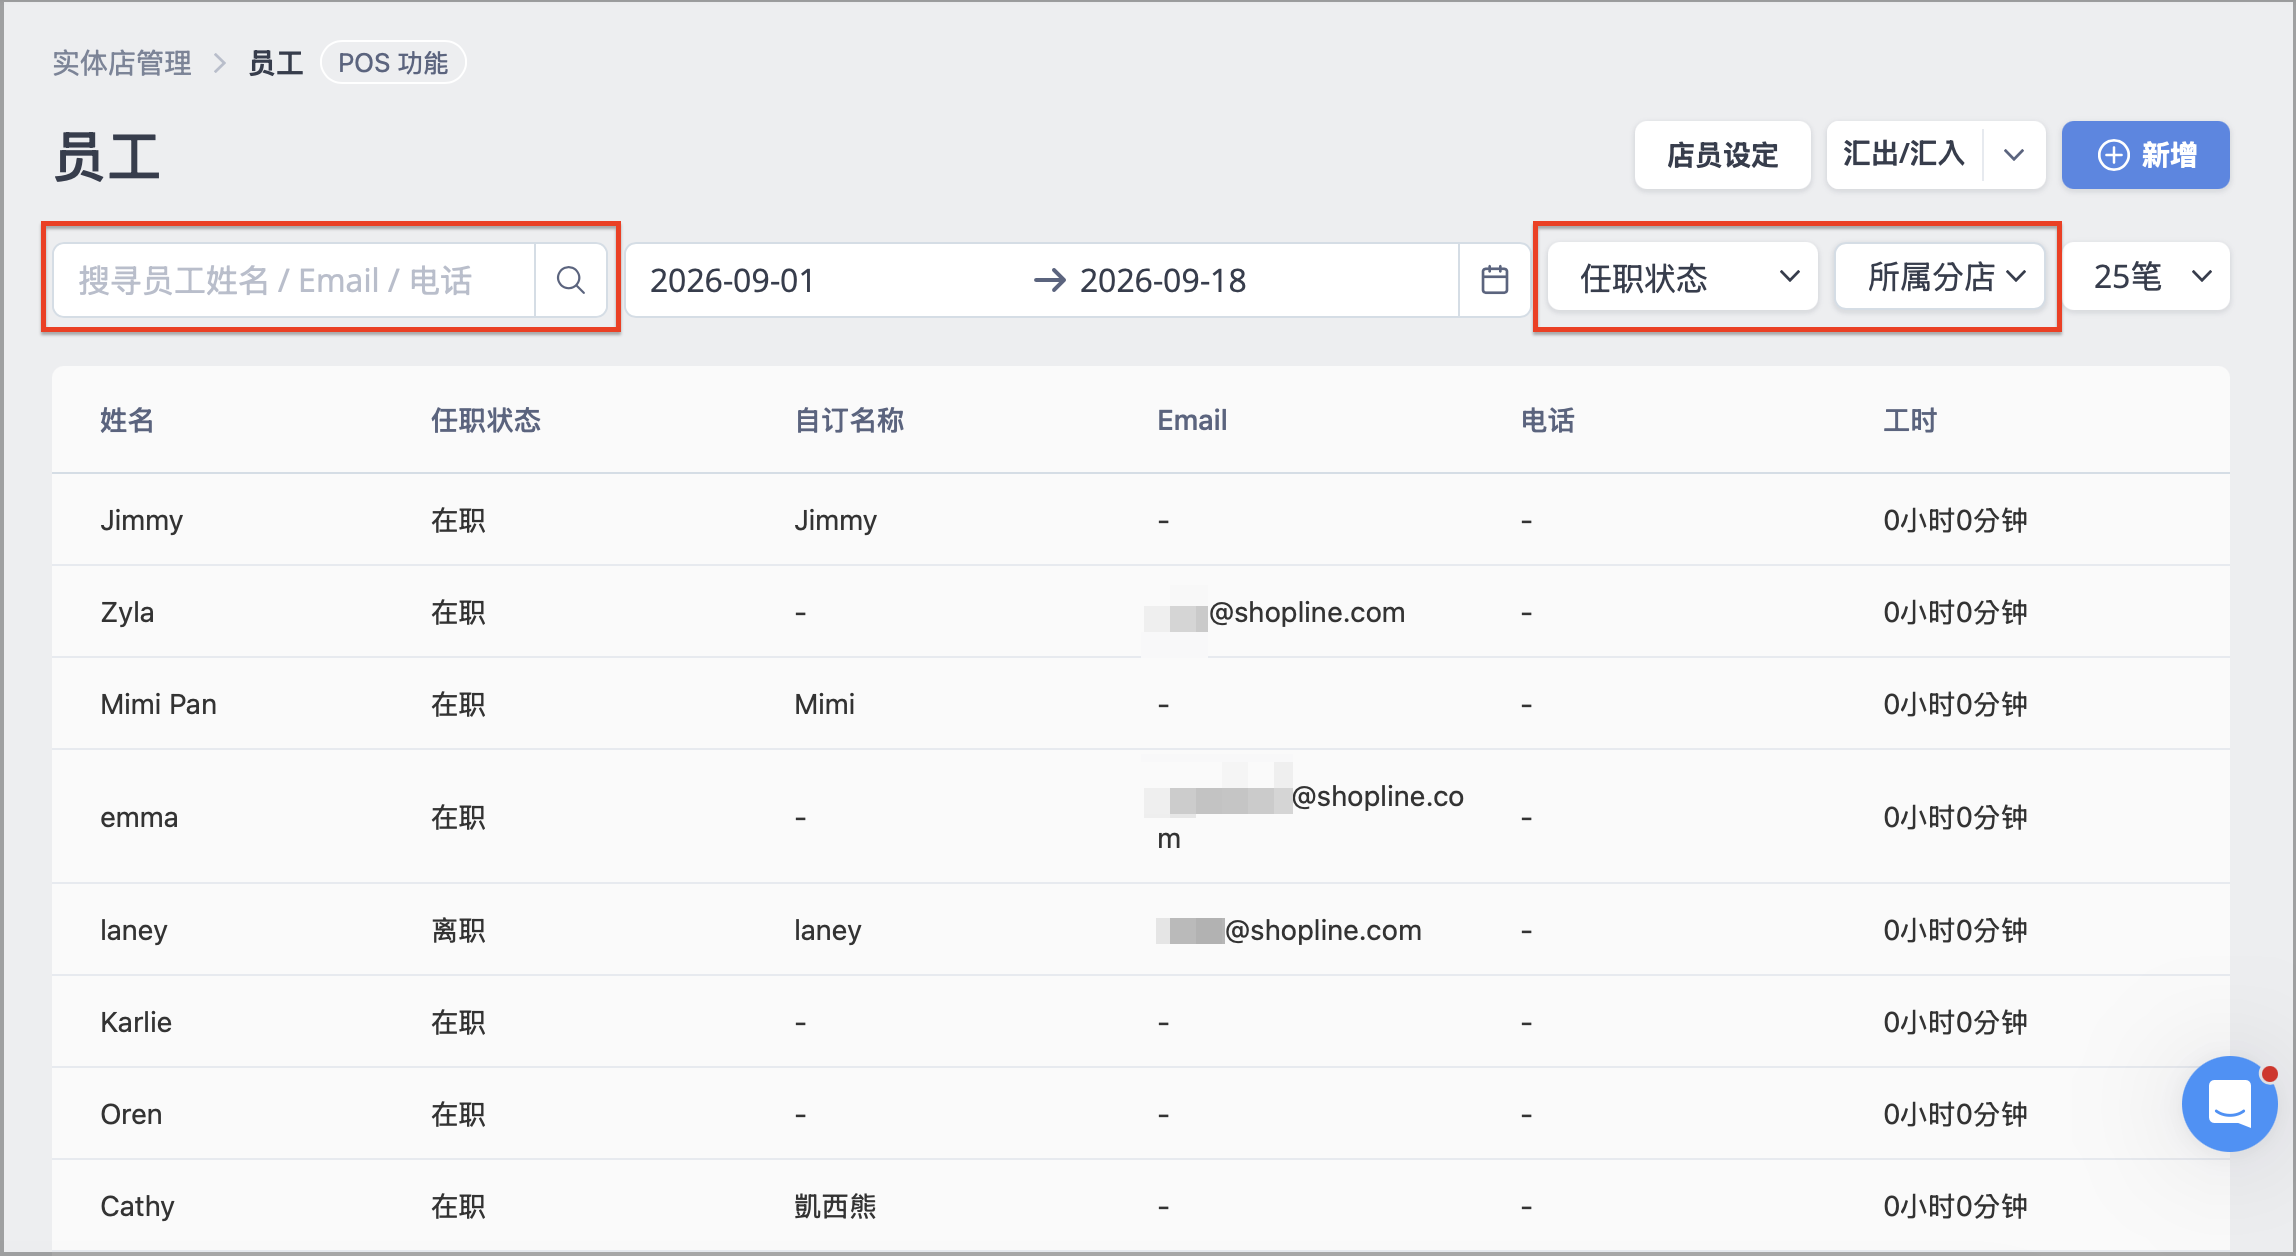This screenshot has height=1256, width=2296.
Task: Go to 实体店管理 breadcrumb
Action: click(x=122, y=63)
